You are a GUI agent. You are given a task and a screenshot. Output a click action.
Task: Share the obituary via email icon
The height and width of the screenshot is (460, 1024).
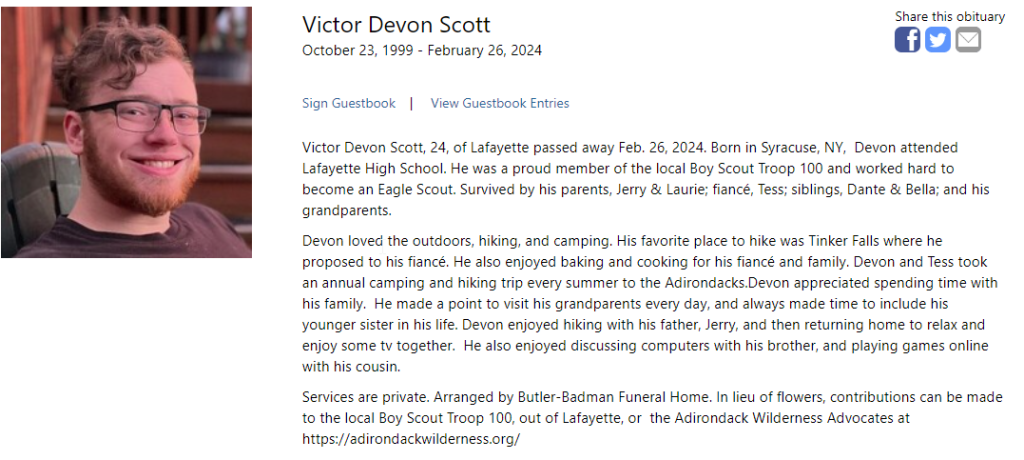pos(968,40)
